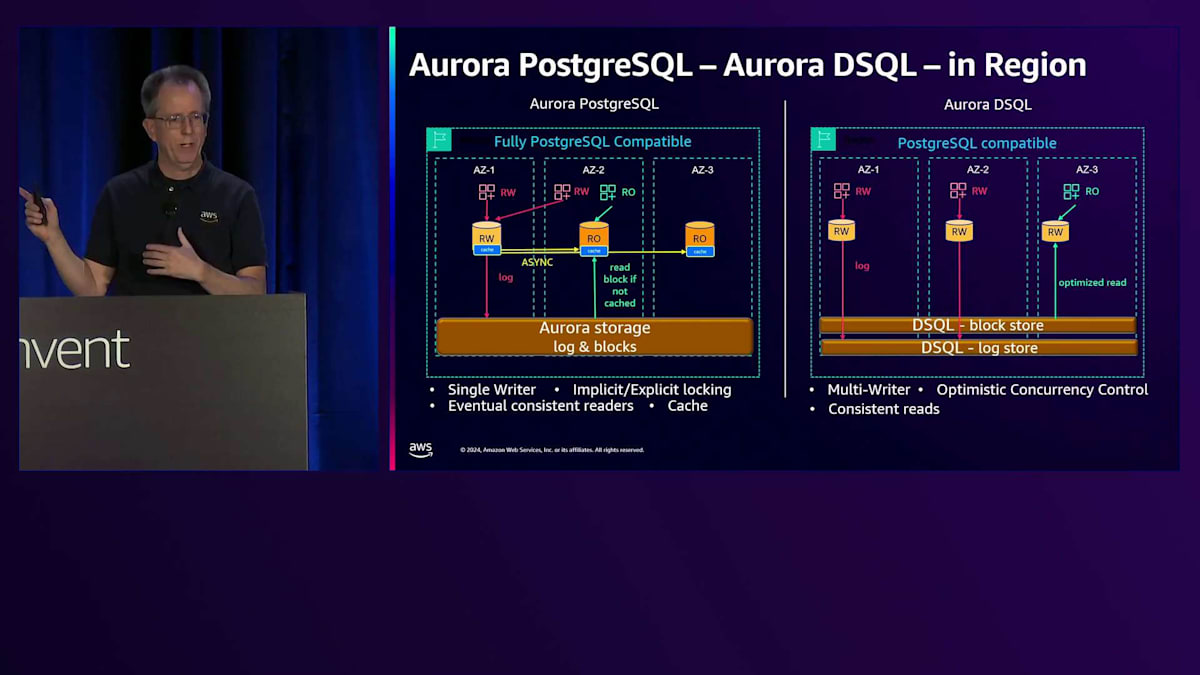Click the AZ-3 label in Aurora DSQL diagram
This screenshot has height=675, width=1200.
[1086, 170]
